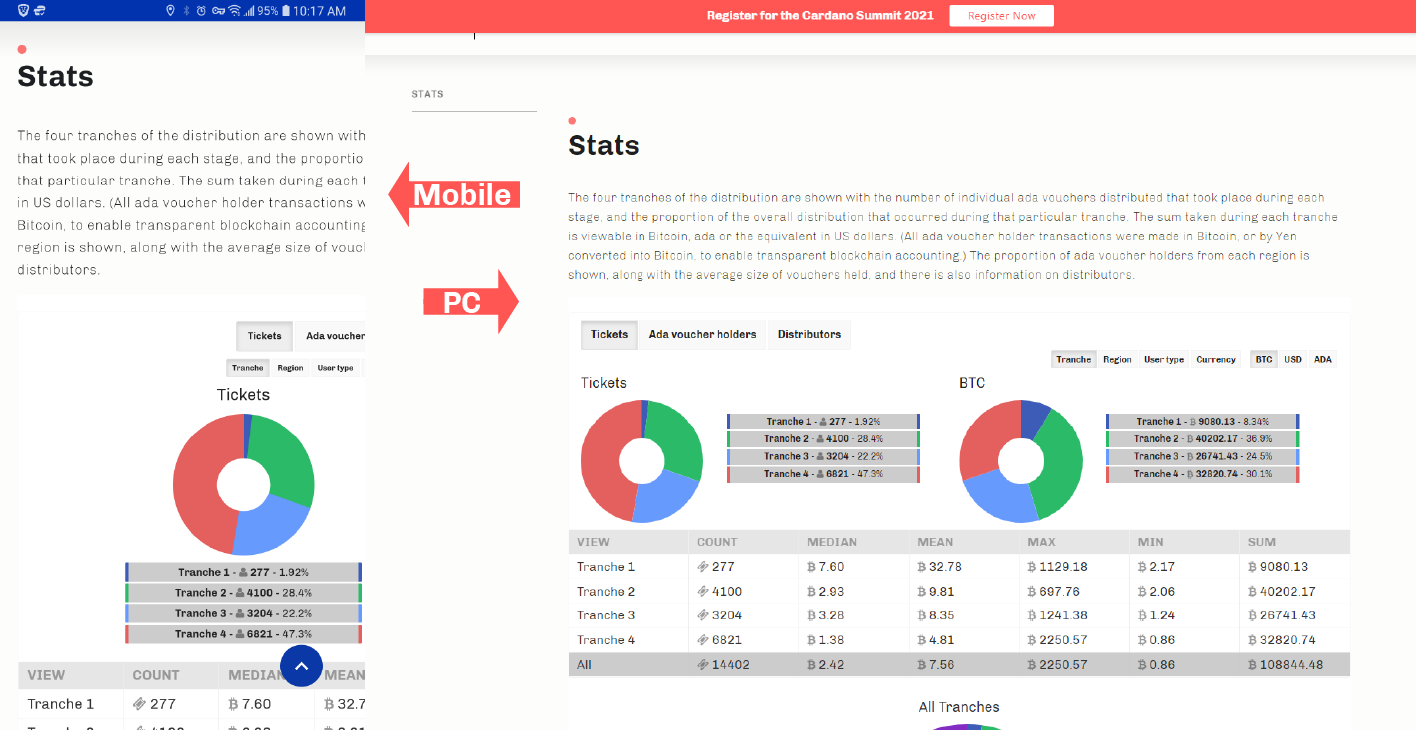Tap the Wi-Fi icon in phone status bar
The height and width of the screenshot is (730, 1416).
234,11
